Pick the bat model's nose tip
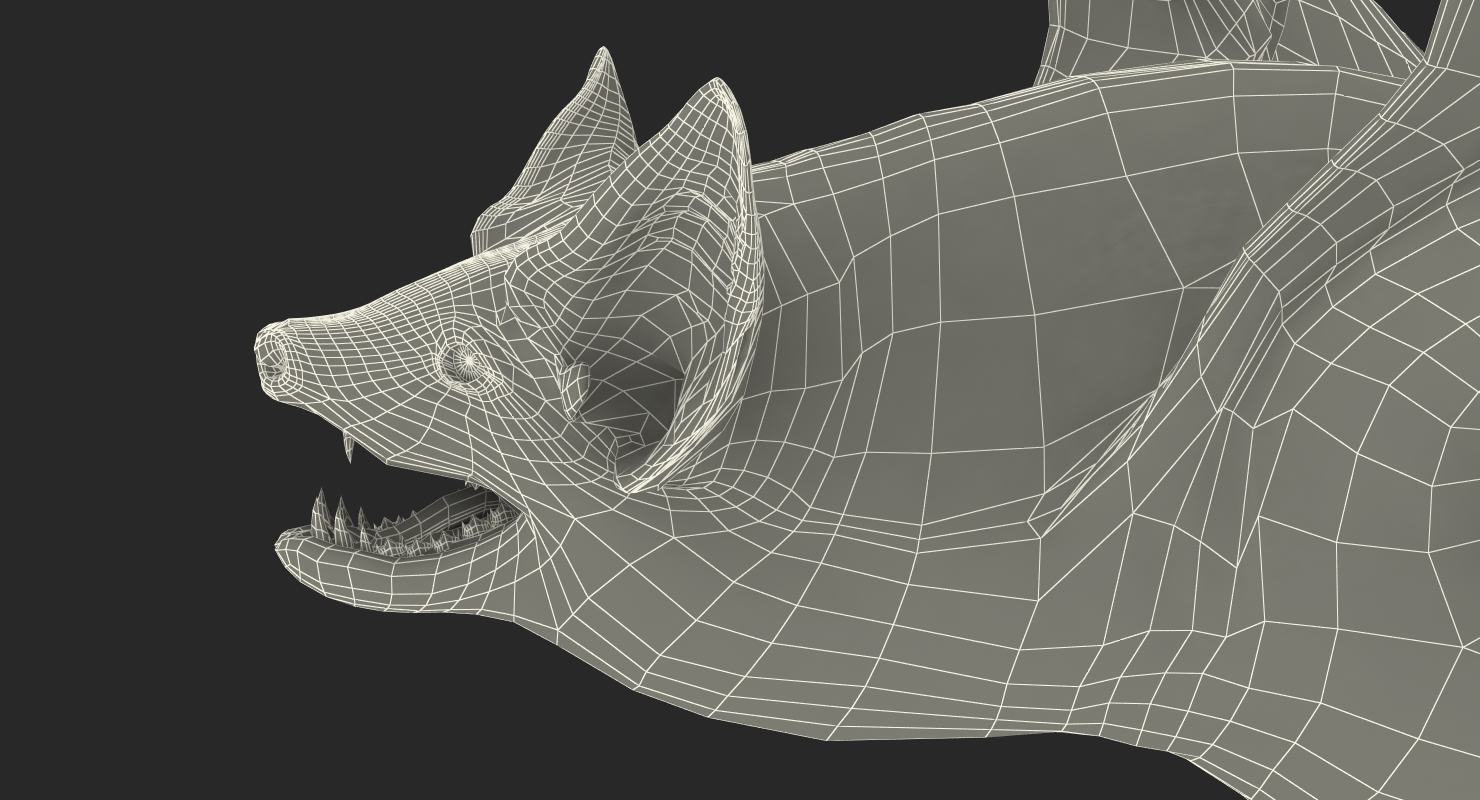Image resolution: width=1480 pixels, height=800 pixels. click(x=272, y=358)
